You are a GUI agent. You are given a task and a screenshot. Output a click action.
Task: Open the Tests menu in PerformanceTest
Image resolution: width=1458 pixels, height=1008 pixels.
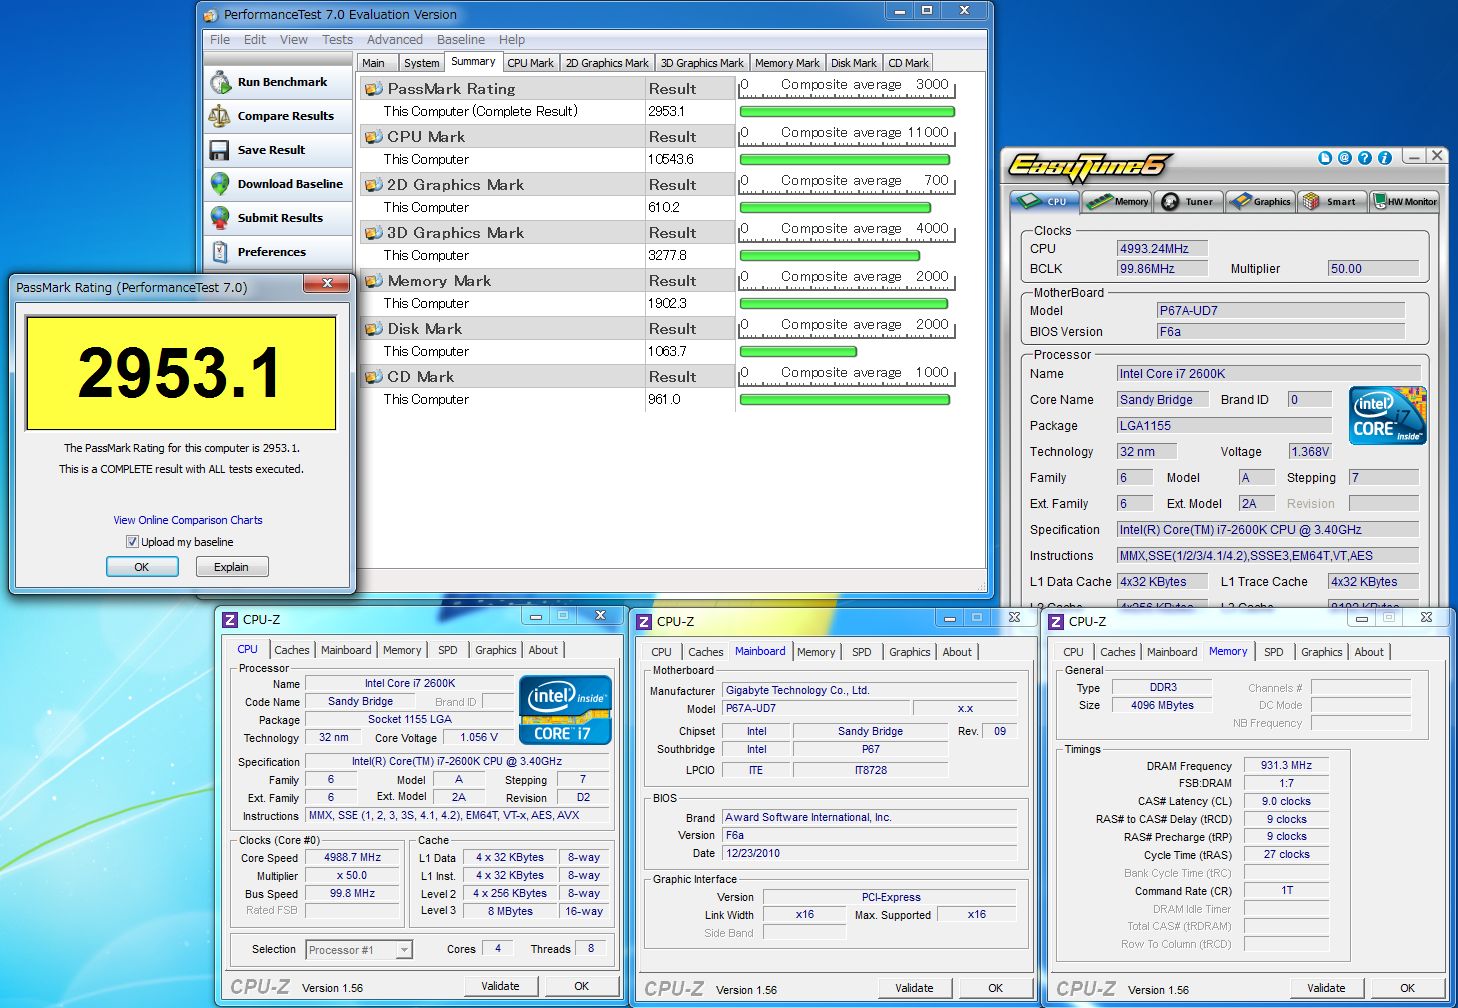point(337,40)
